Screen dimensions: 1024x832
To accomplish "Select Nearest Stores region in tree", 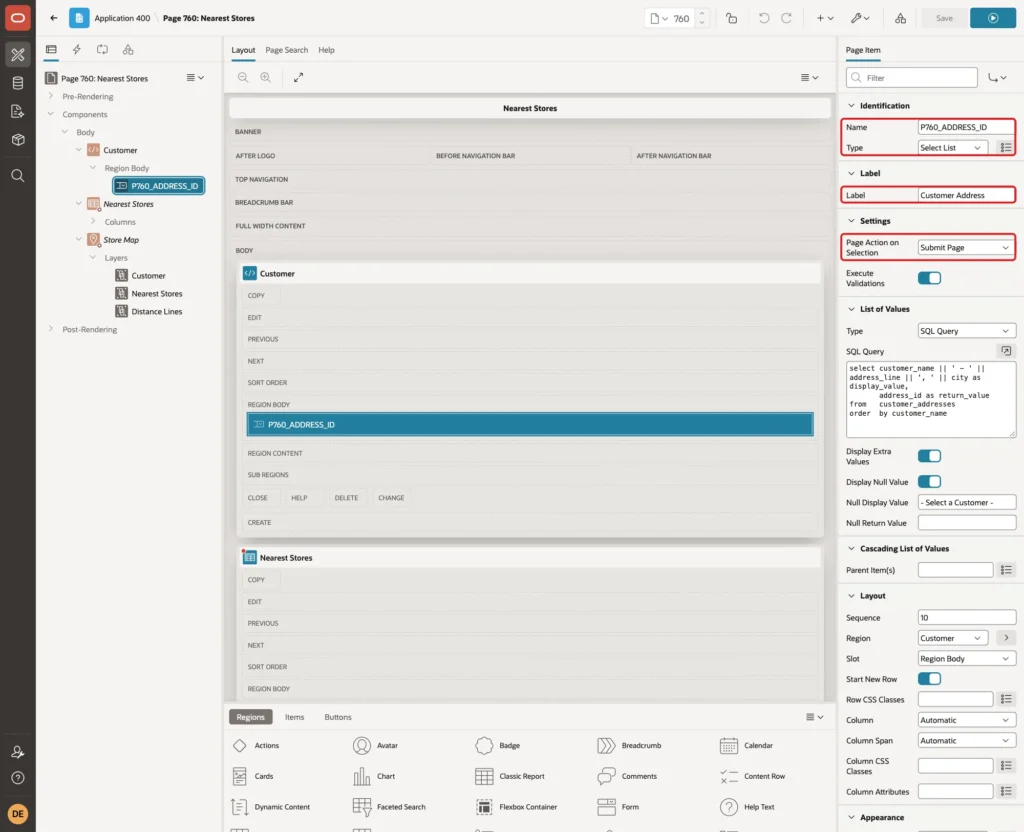I will 129,204.
